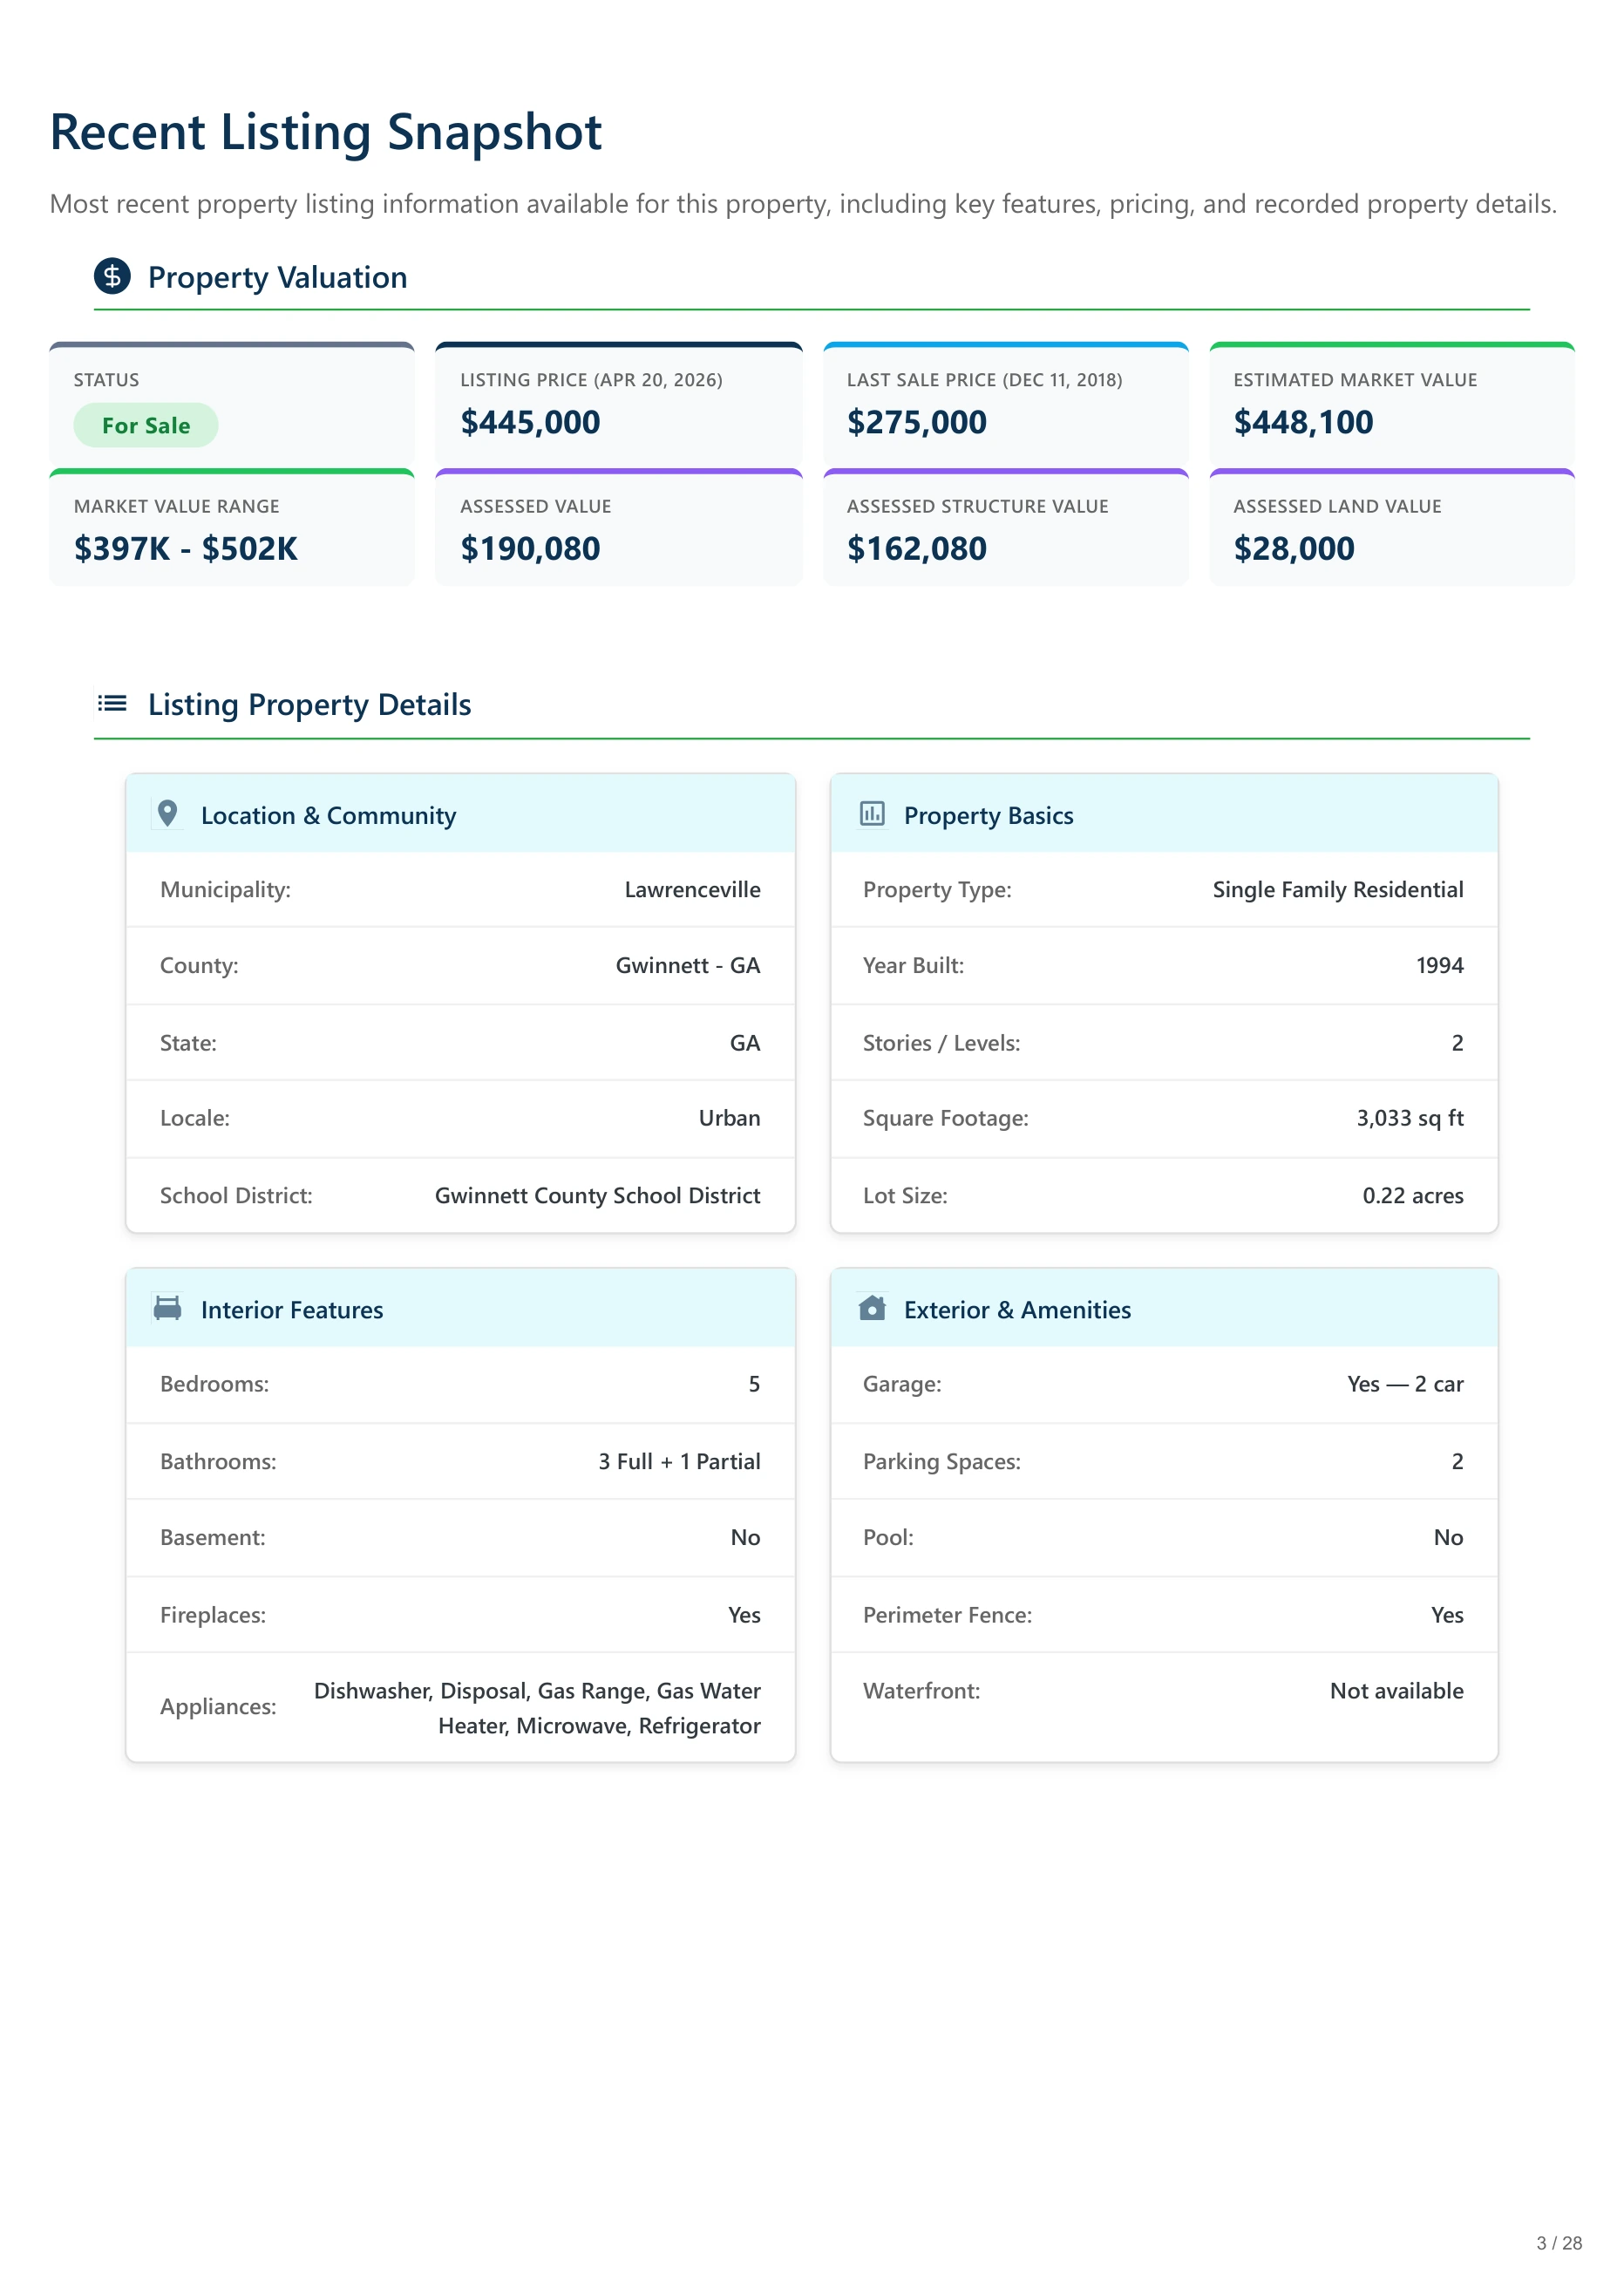Select the Recent Listing Snapshot heading

tap(326, 132)
